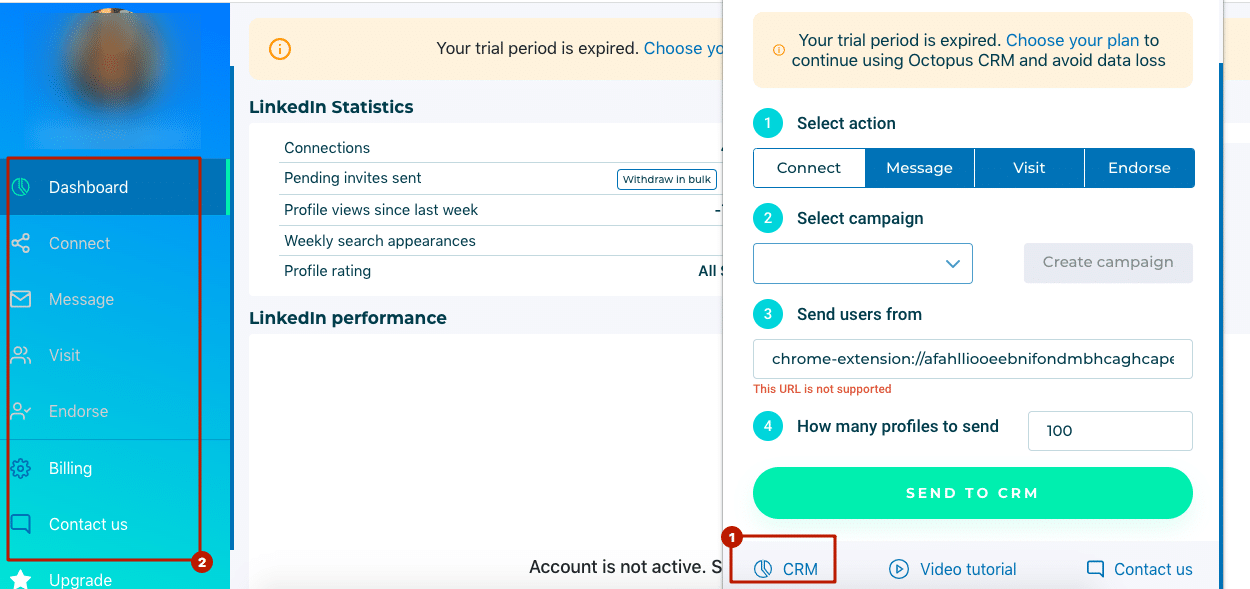Play the Video tutorial
Image resolution: width=1250 pixels, height=589 pixels.
(898, 568)
